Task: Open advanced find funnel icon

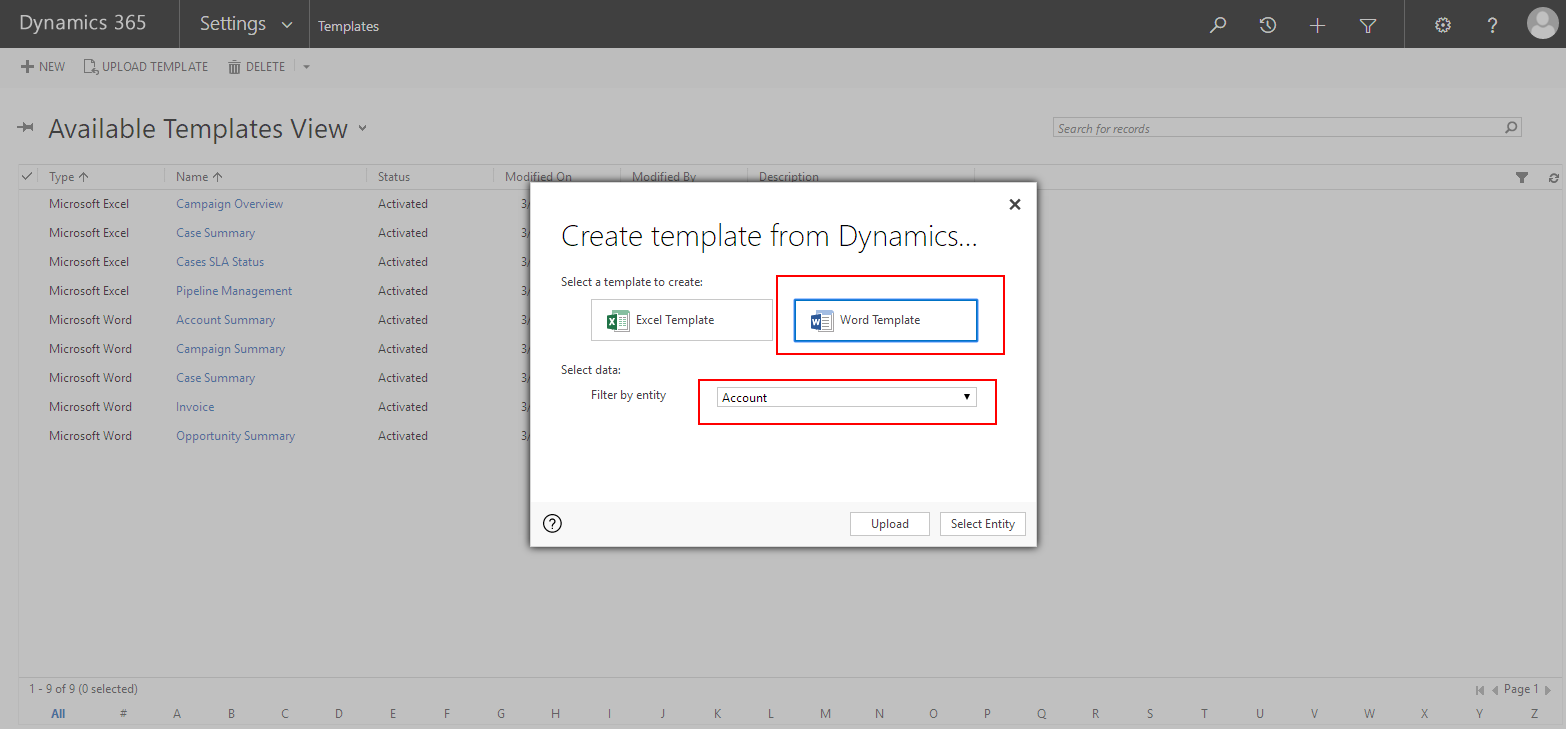Action: point(1368,25)
